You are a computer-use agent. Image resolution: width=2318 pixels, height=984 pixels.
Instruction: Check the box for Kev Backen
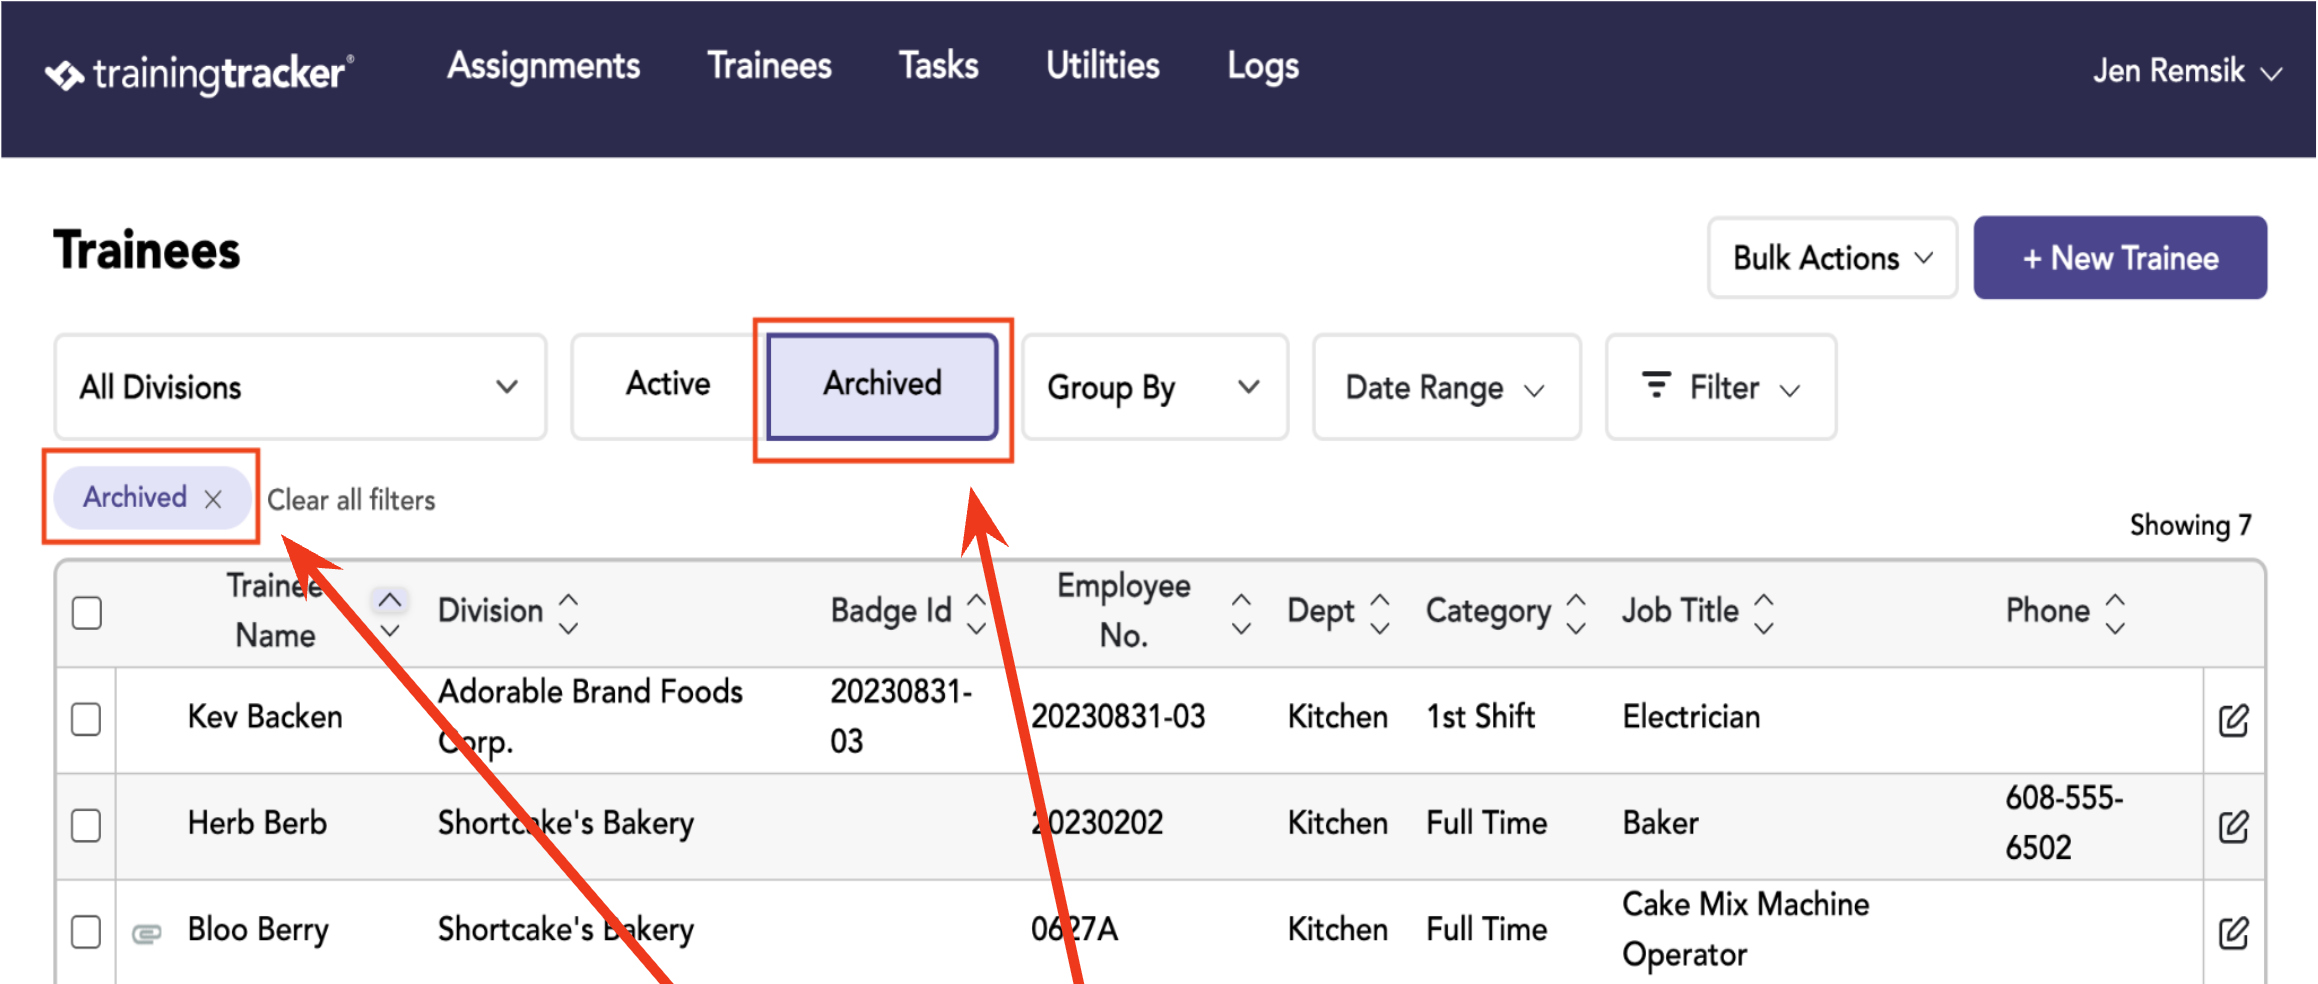point(87,719)
